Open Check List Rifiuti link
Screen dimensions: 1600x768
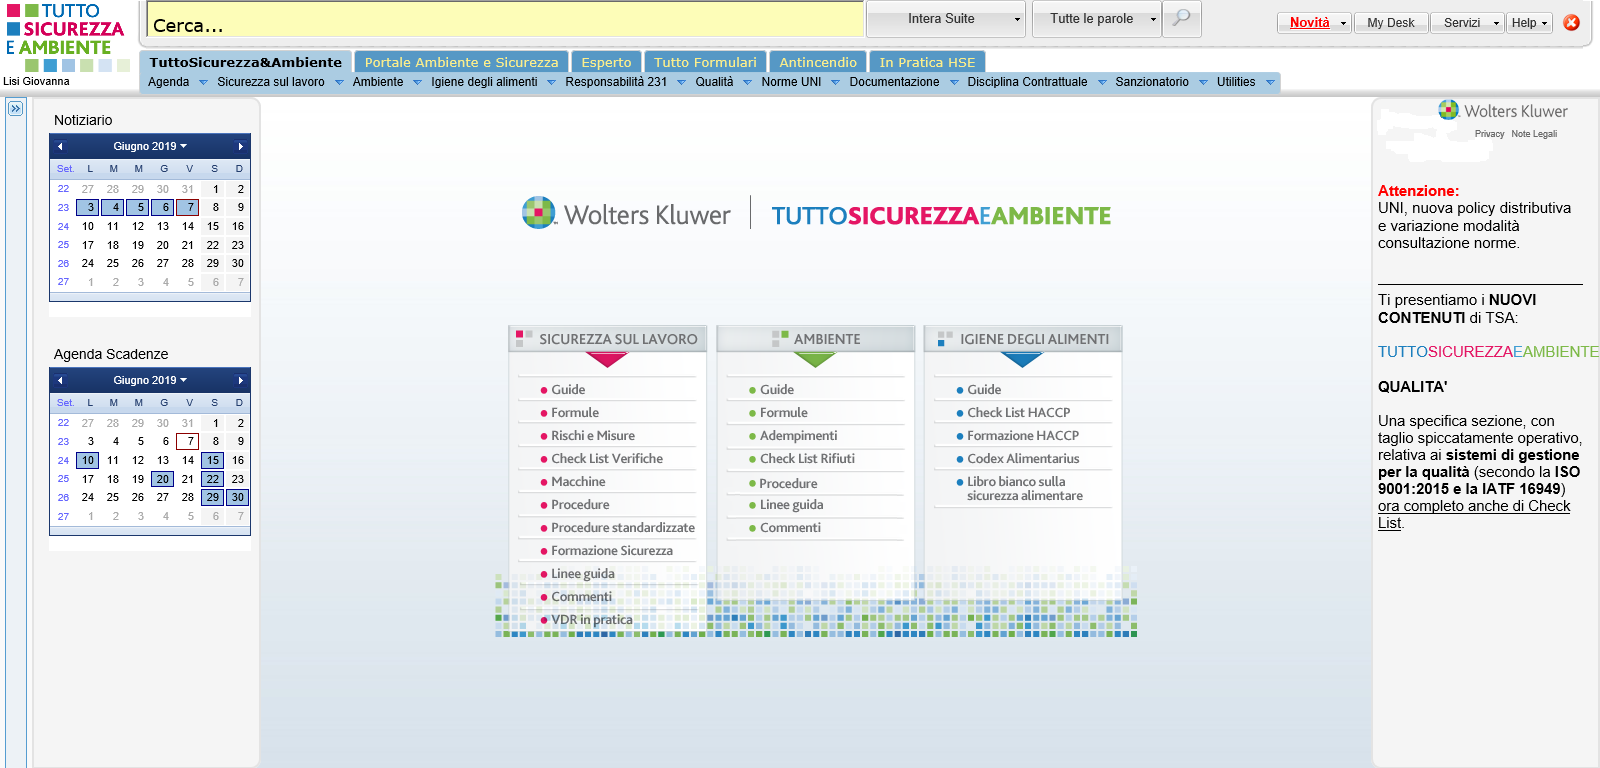click(807, 459)
